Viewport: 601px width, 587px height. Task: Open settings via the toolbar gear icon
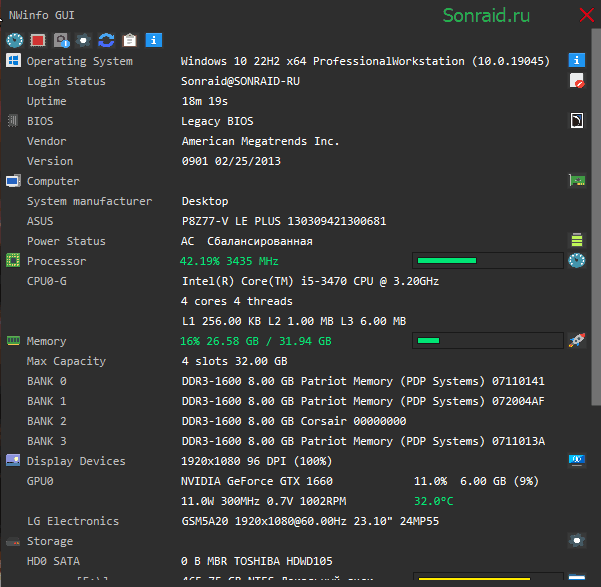pyautogui.click(x=83, y=40)
